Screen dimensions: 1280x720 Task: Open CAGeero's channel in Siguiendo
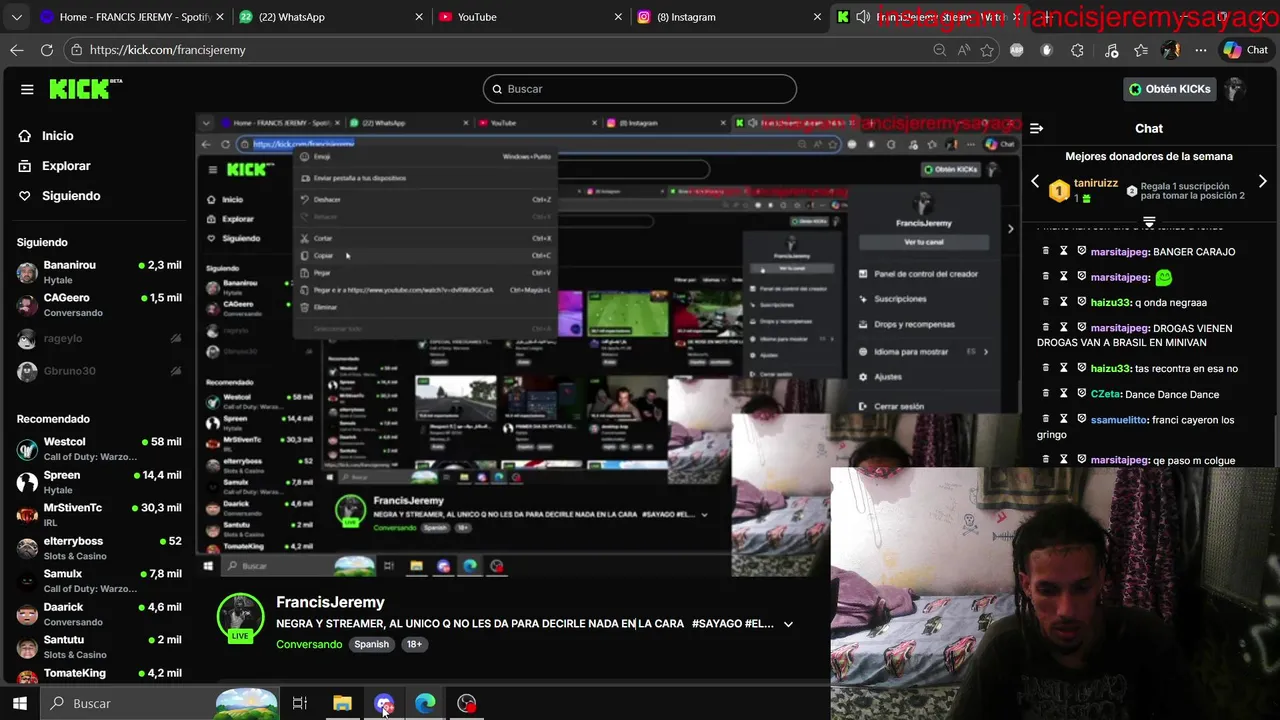click(x=99, y=305)
